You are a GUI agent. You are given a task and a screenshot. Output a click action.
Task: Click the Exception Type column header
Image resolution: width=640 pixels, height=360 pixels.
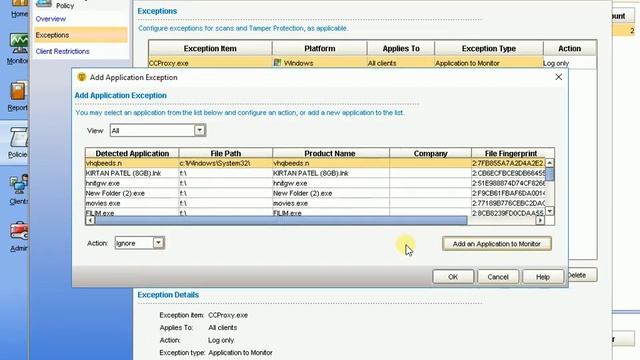point(489,49)
